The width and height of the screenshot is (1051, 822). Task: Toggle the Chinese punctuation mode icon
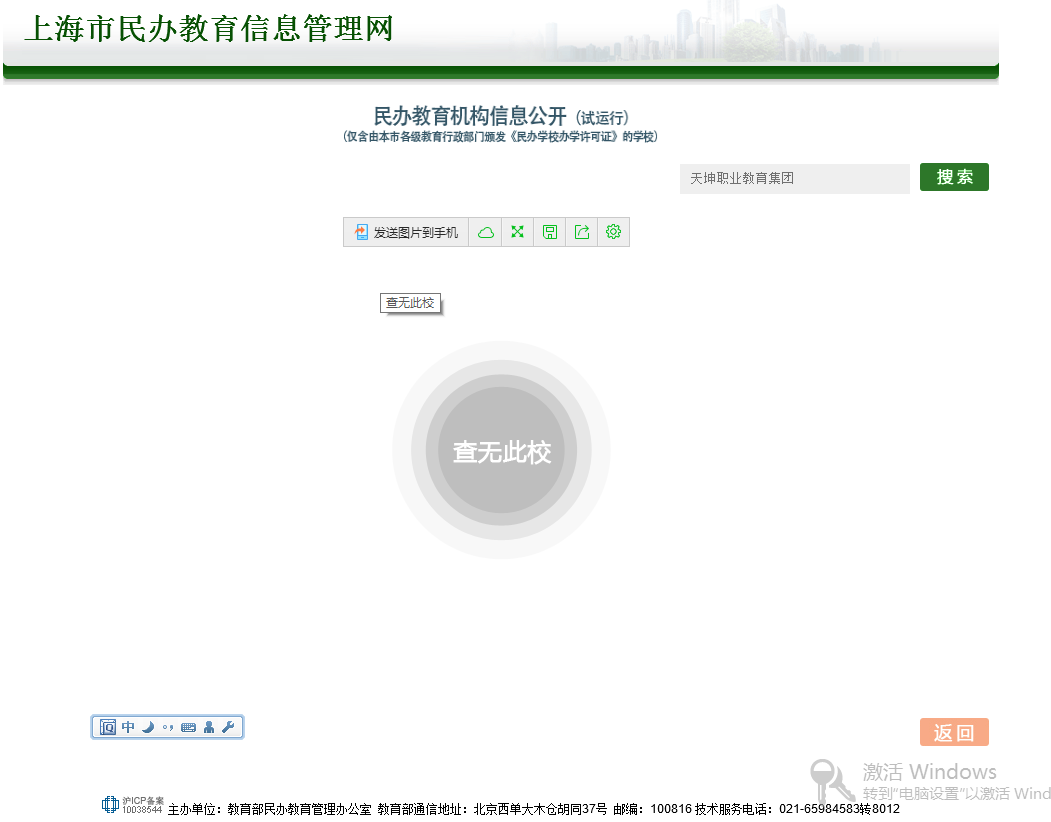[168, 727]
